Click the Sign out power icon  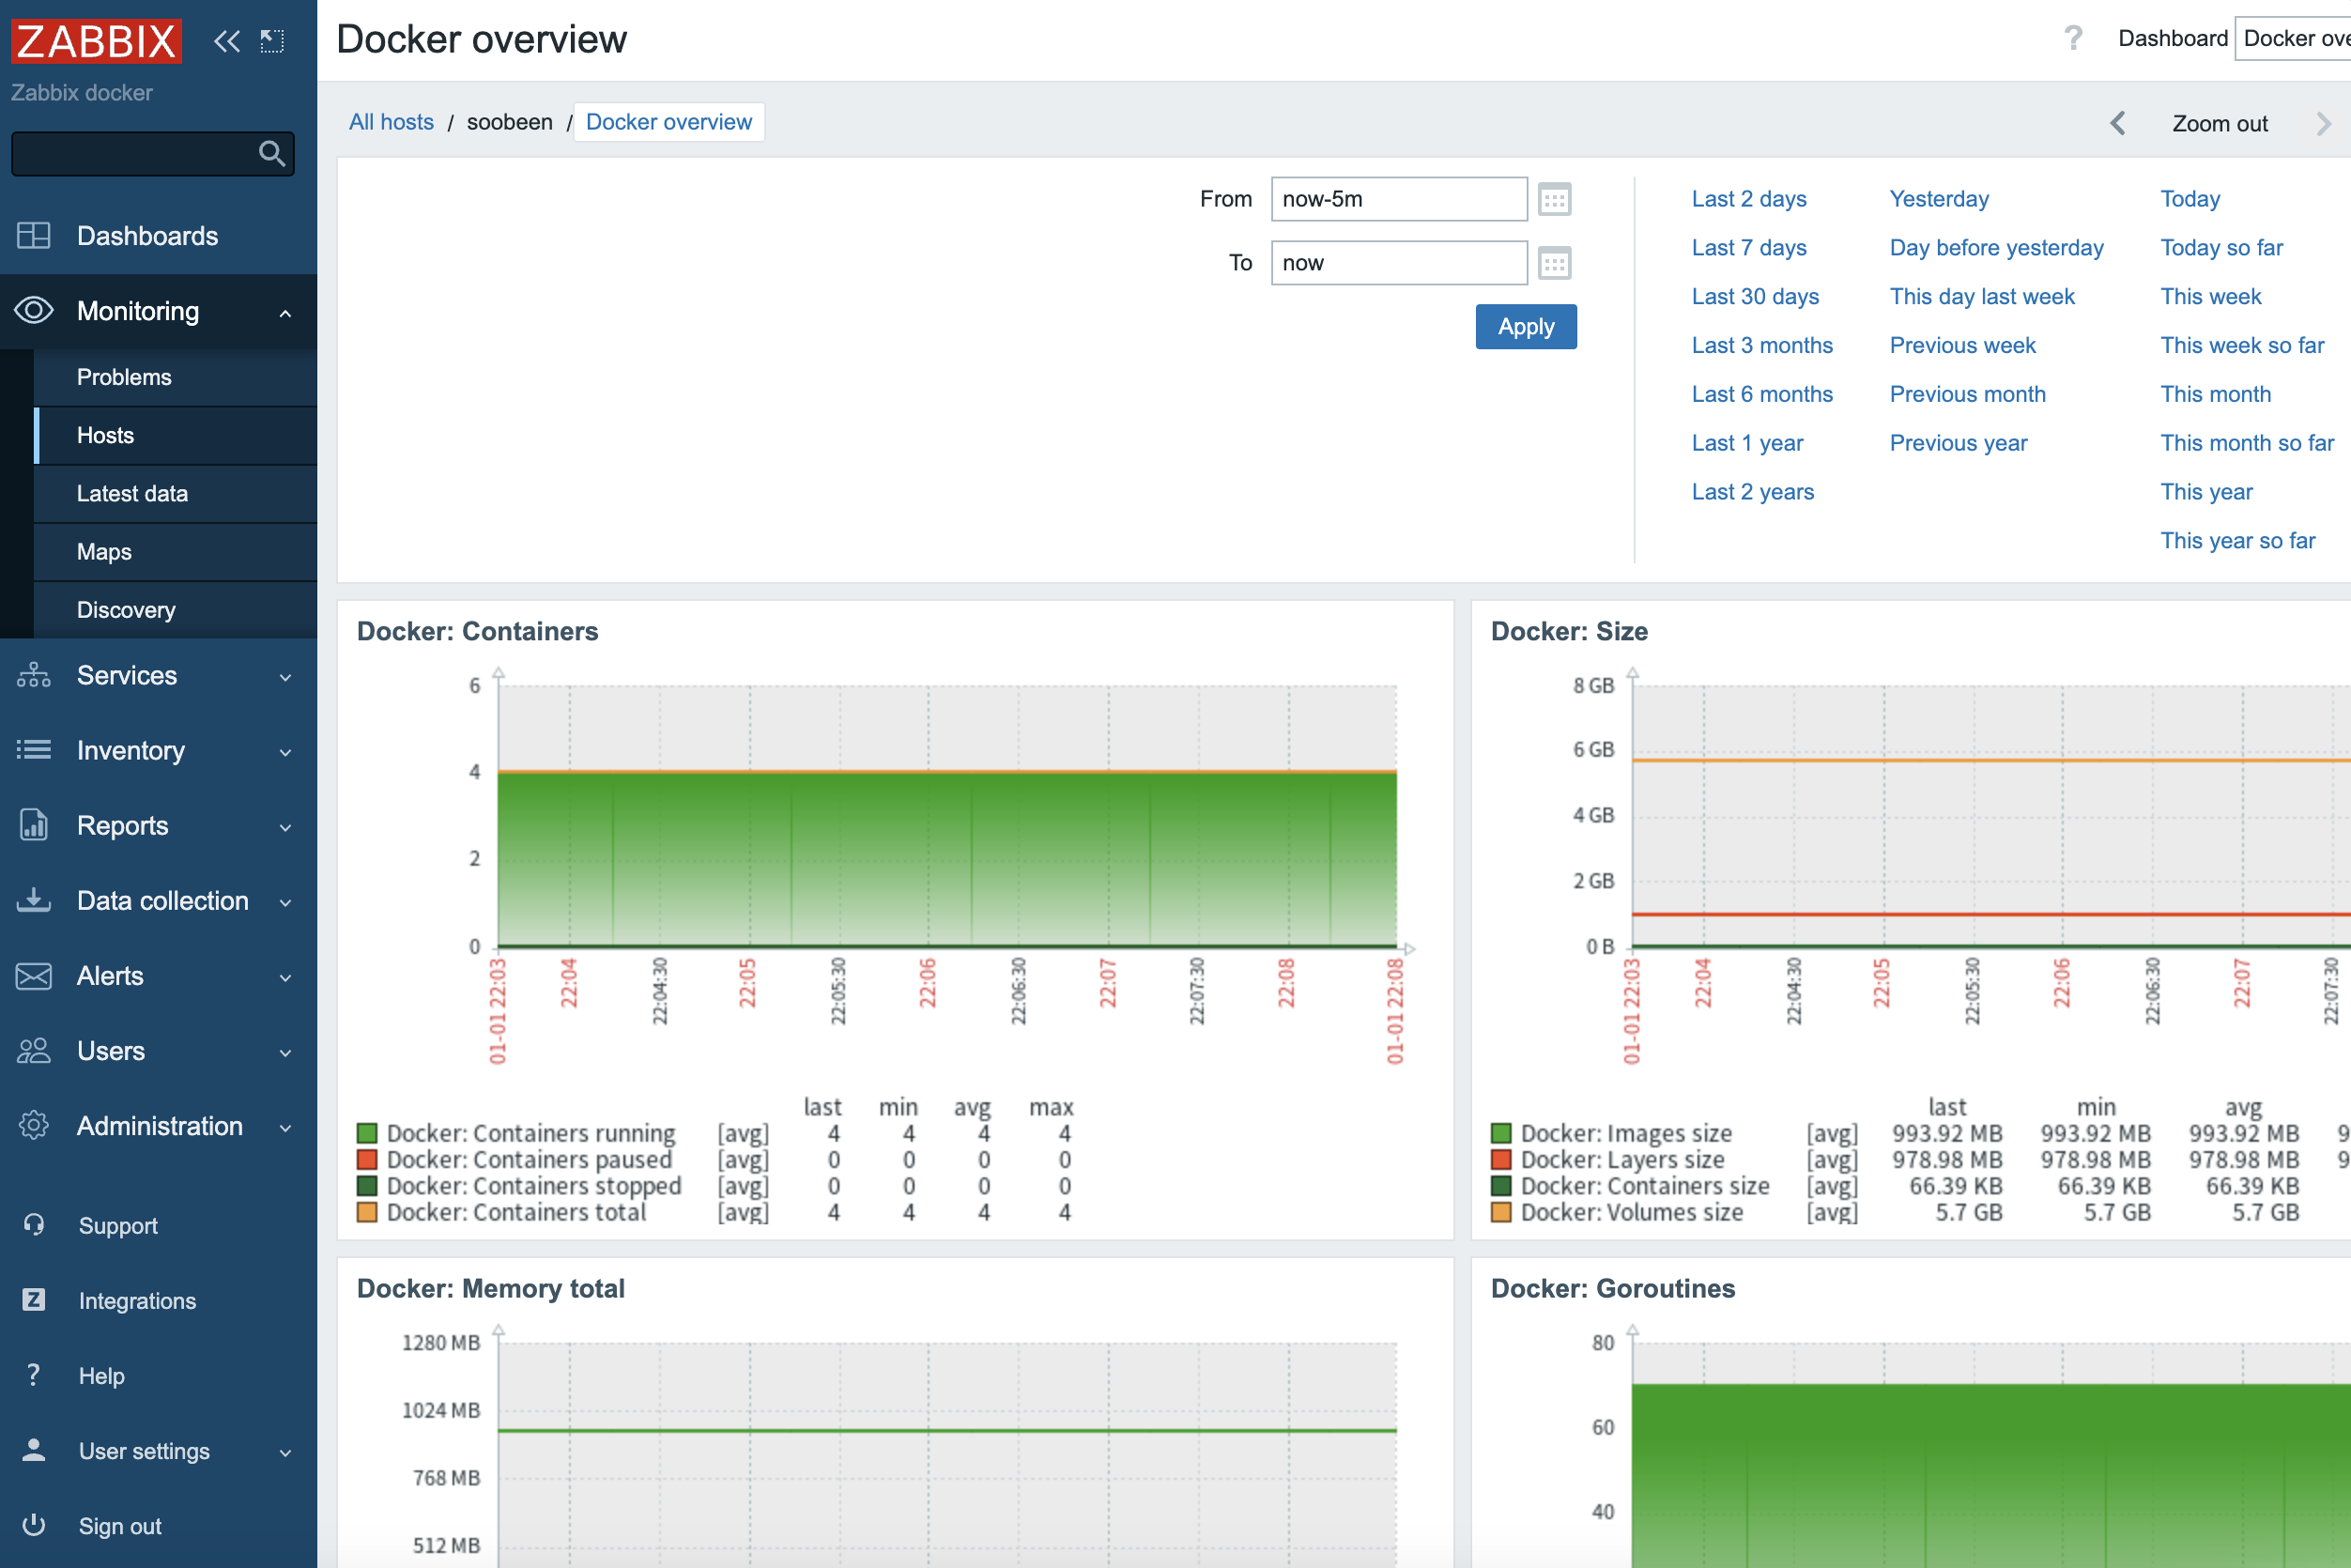[x=34, y=1525]
